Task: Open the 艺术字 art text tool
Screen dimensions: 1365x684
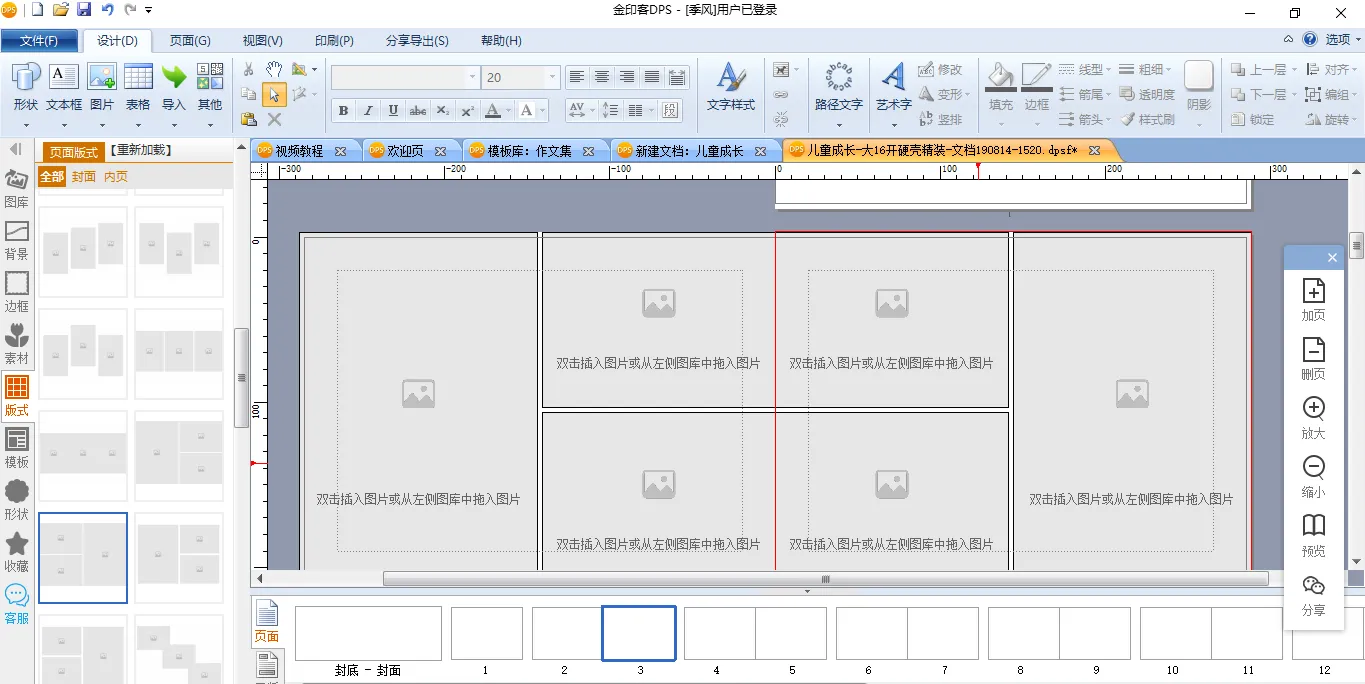Action: pos(893,86)
